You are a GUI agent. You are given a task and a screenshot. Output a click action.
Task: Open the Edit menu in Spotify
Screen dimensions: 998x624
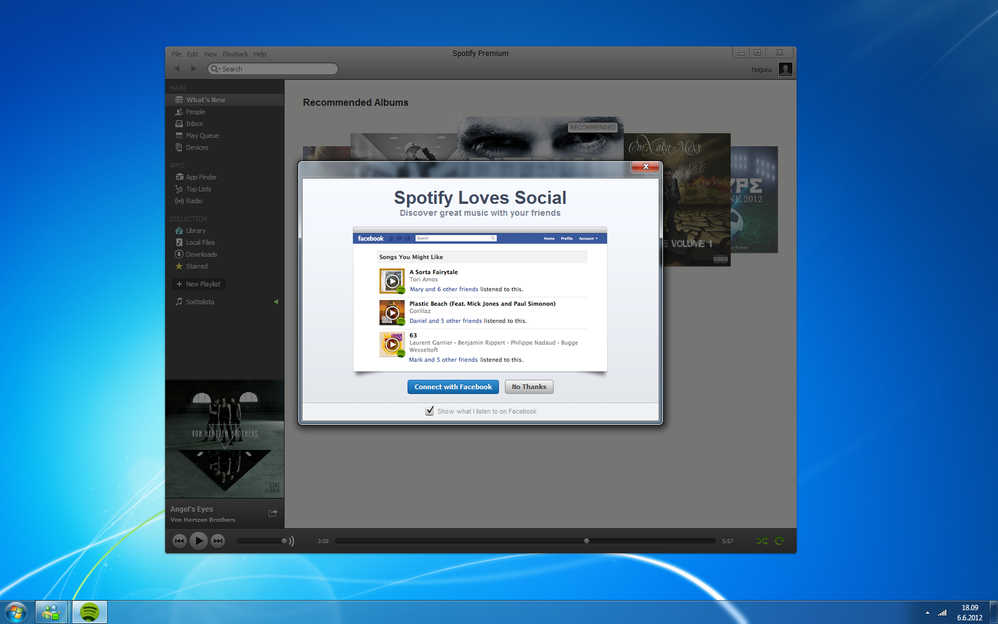coord(192,54)
